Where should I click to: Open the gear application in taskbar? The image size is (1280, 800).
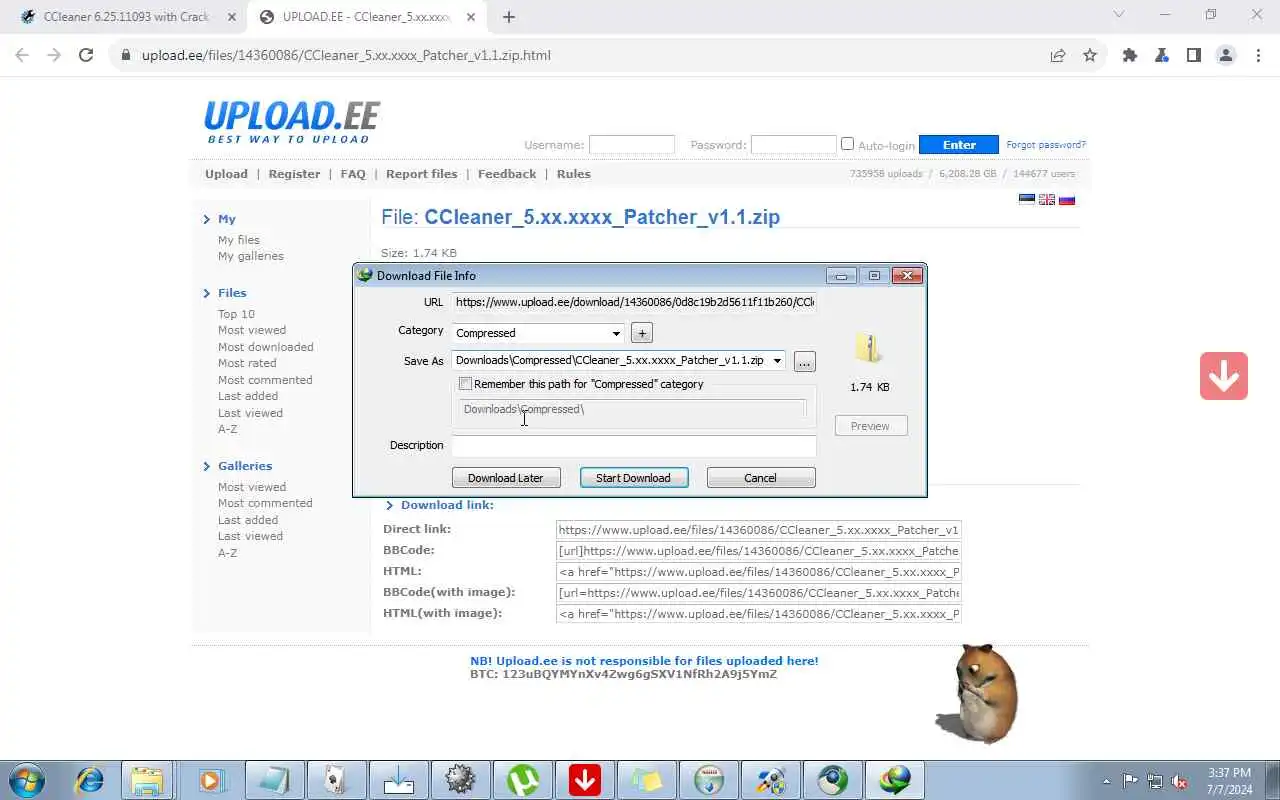pyautogui.click(x=460, y=780)
